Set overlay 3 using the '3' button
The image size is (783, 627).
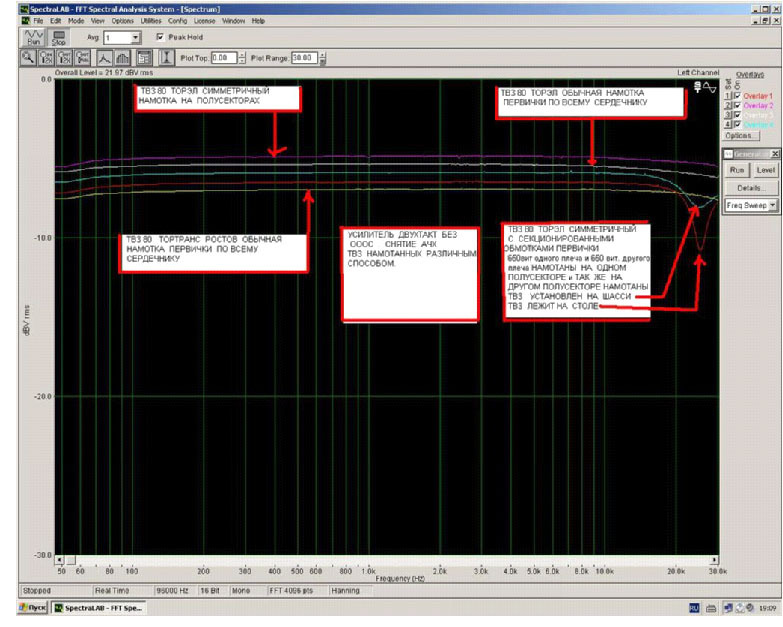728,115
